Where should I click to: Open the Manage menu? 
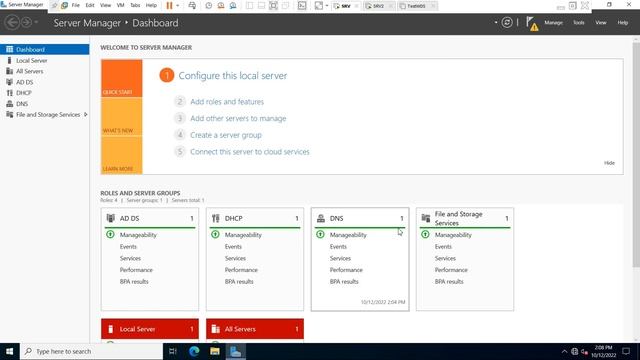(x=553, y=22)
